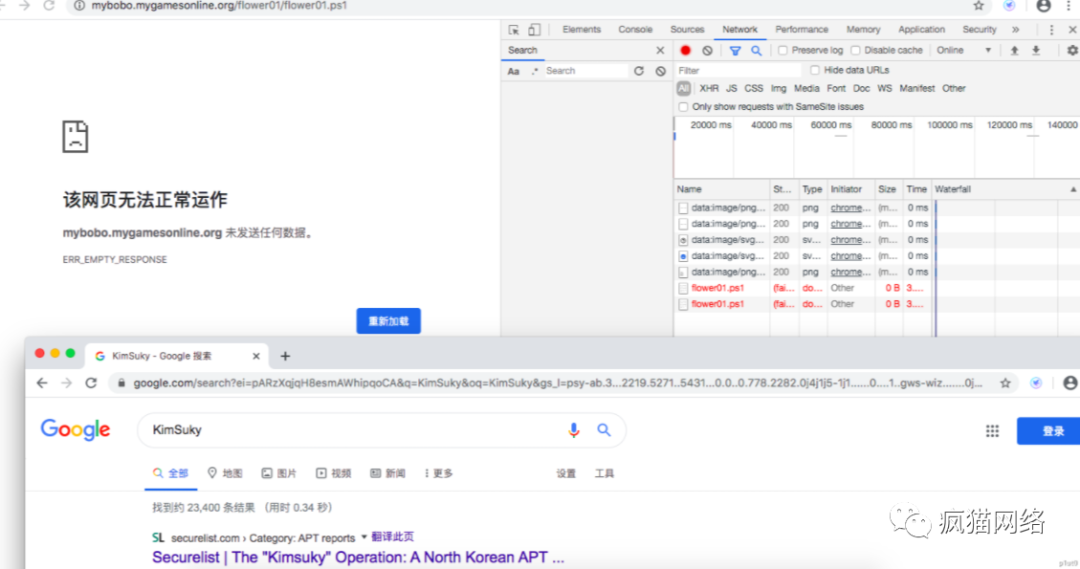Close the KimSuky Google search tab

tap(256, 356)
